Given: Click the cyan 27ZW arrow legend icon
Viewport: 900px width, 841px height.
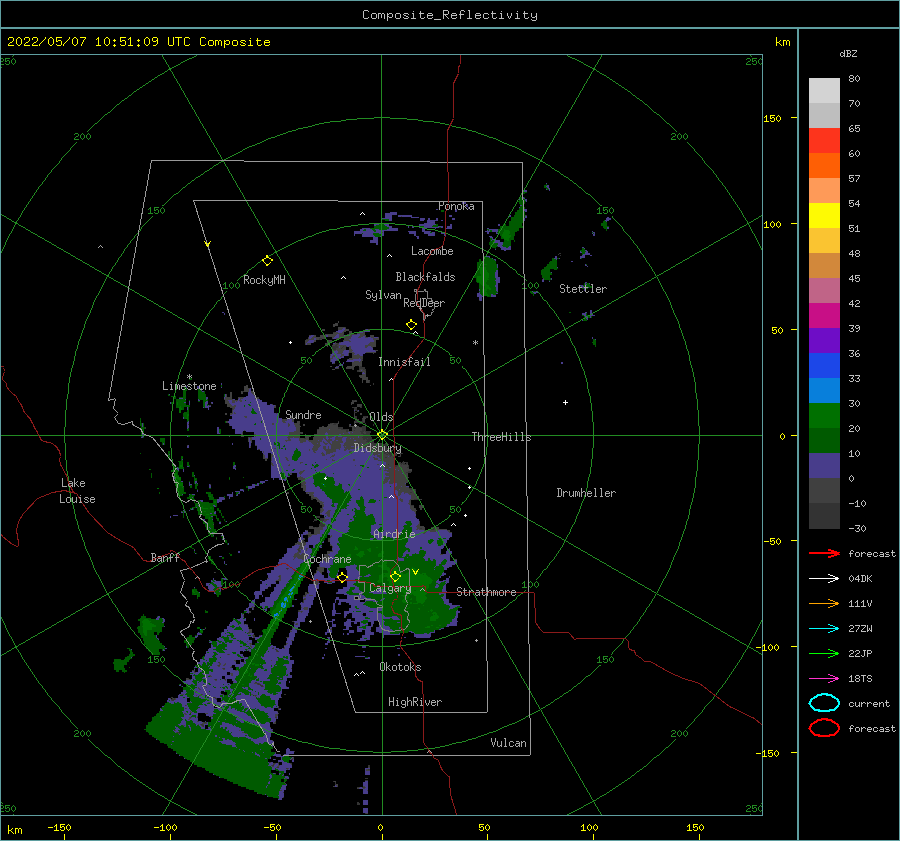Looking at the screenshot, I should coord(824,628).
